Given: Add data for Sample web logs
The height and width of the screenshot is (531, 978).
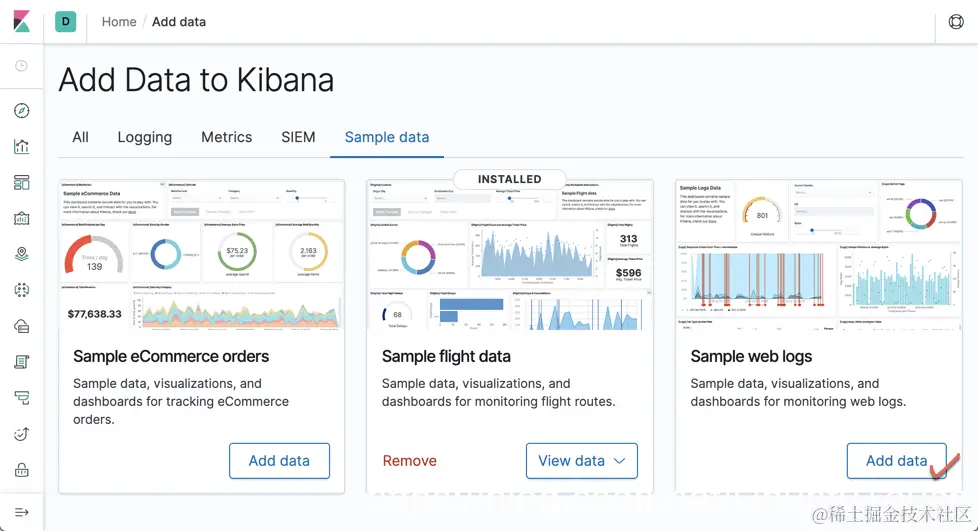Looking at the screenshot, I should (896, 461).
